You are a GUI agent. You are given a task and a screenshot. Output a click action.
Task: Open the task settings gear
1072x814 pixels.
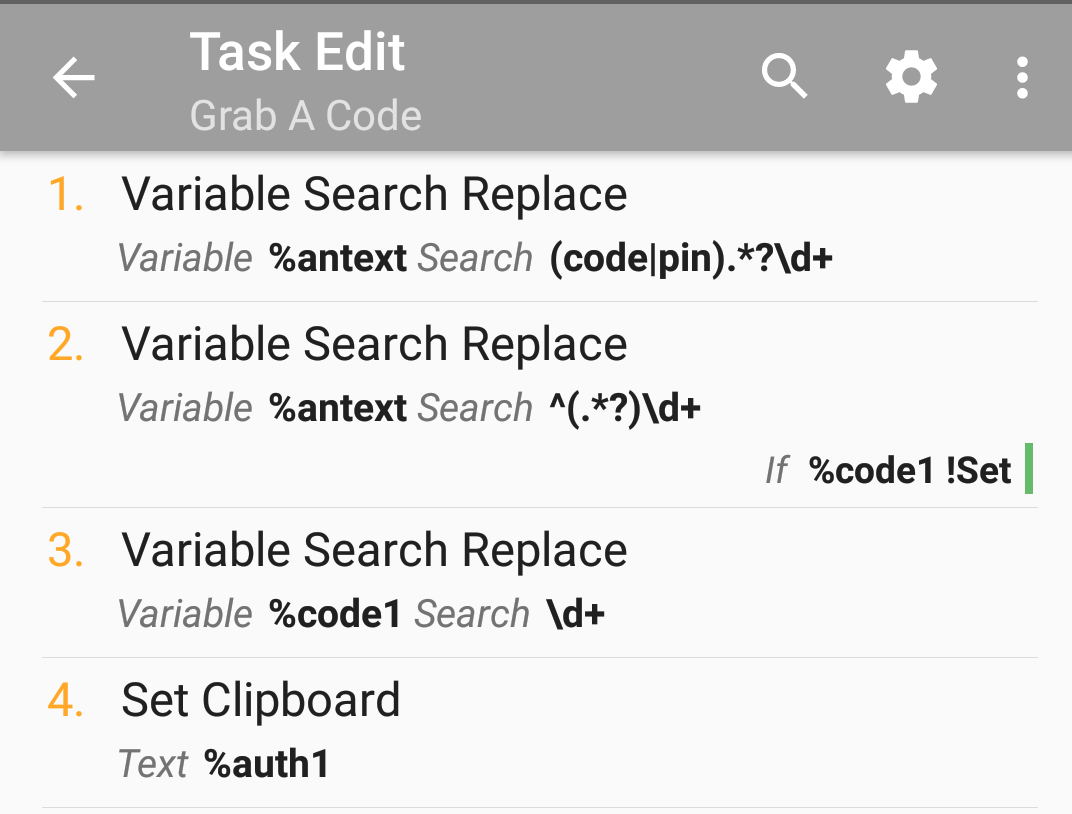[911, 77]
